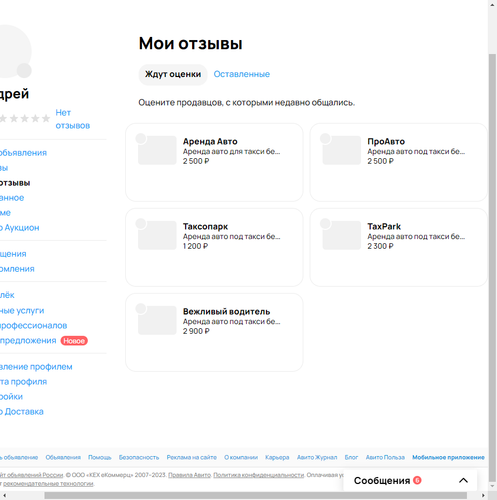The image size is (497, 500).
Task: Open Объявления footer link
Action: (x=63, y=457)
